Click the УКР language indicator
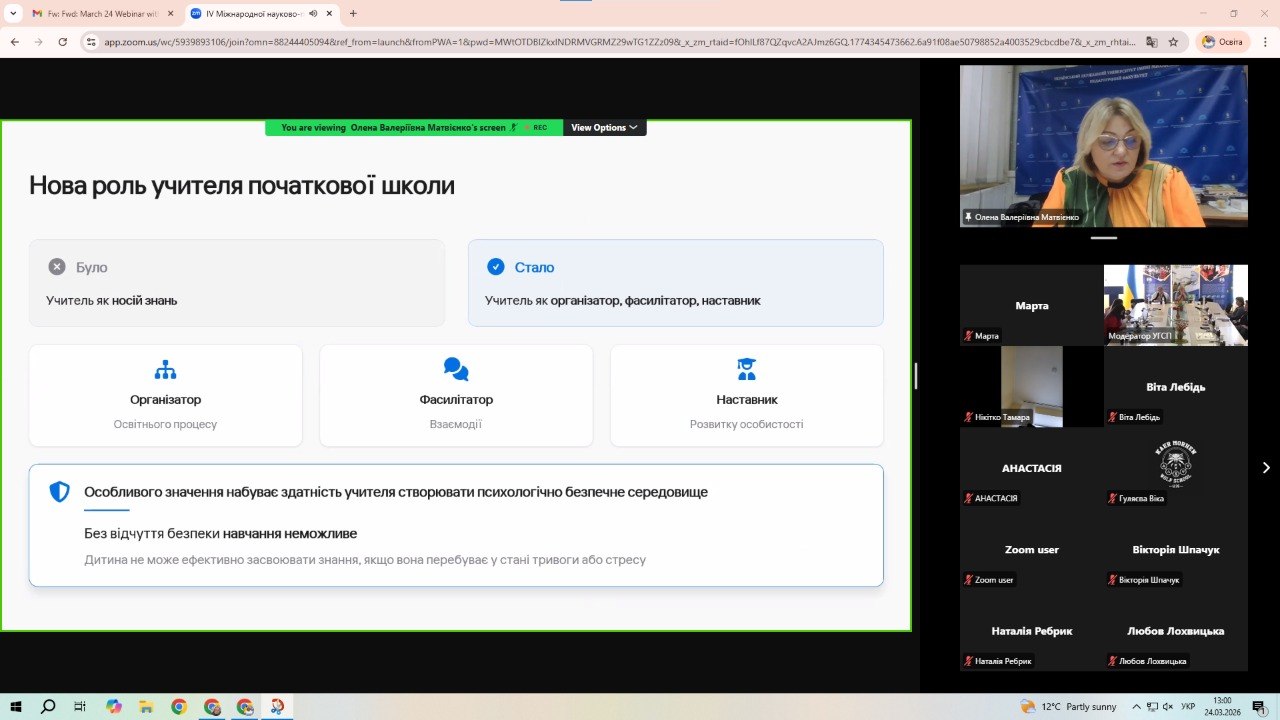This screenshot has width=1280, height=720. click(1188, 706)
